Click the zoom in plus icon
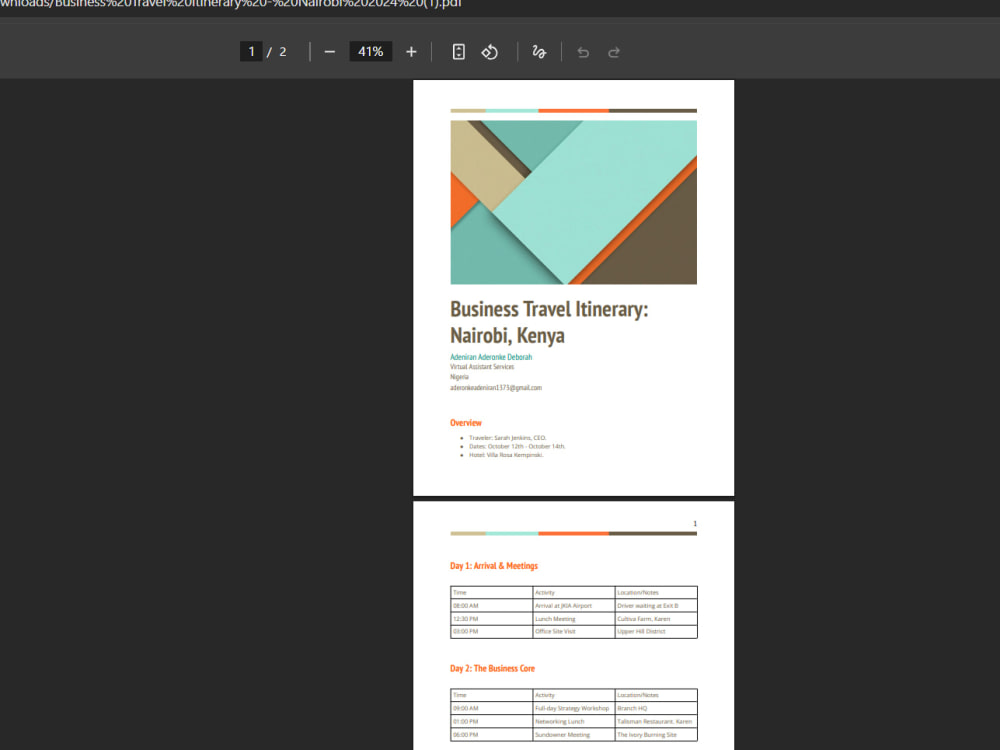 pos(411,52)
